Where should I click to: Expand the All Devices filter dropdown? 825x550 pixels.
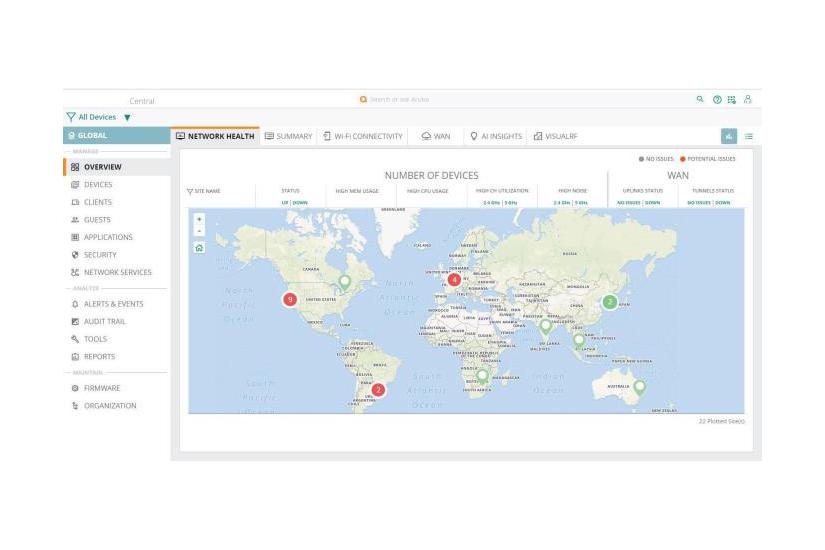tap(127, 117)
